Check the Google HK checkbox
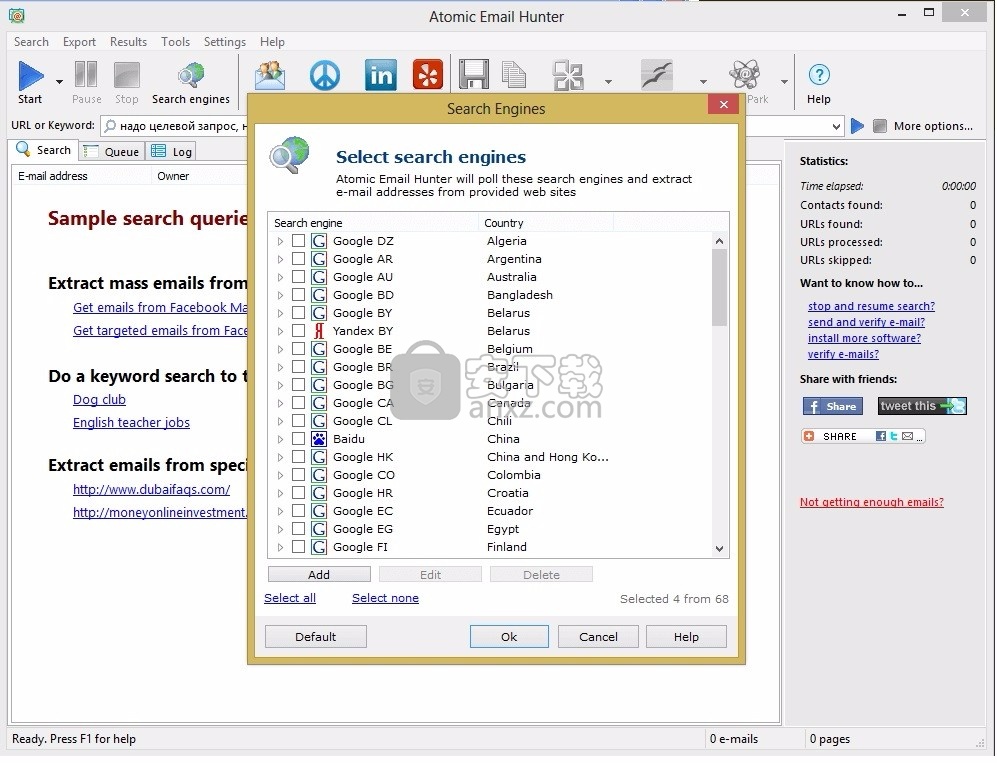Screen dimensions: 997x763 point(298,457)
